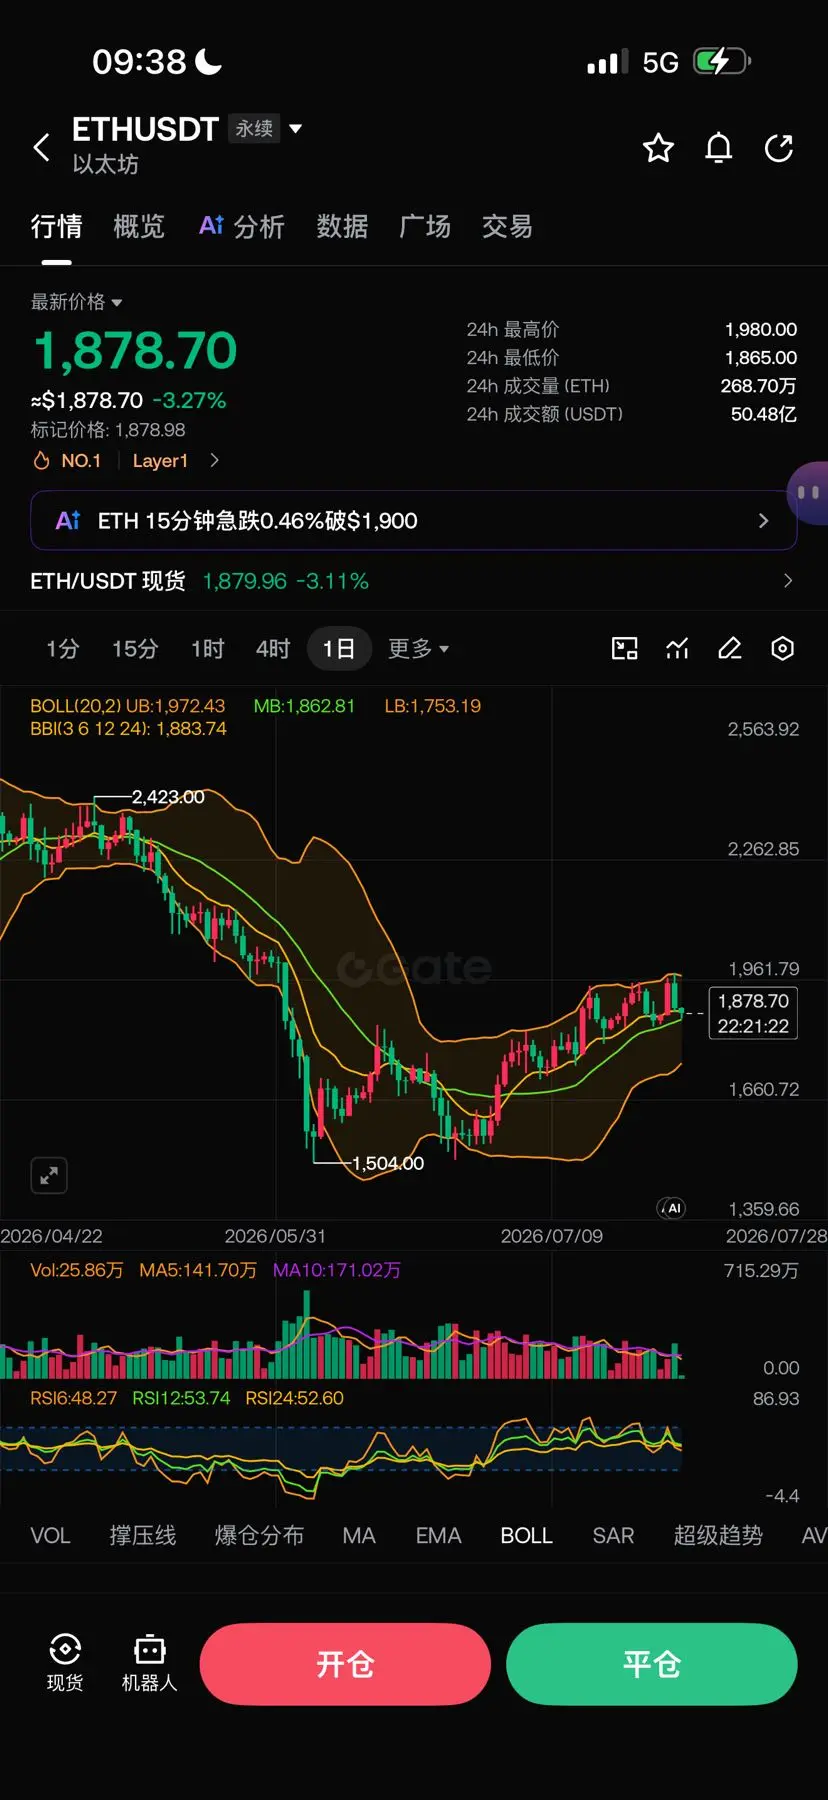Open ETH/USDT spot row chevron
The width and height of the screenshot is (828, 1800).
pos(788,581)
